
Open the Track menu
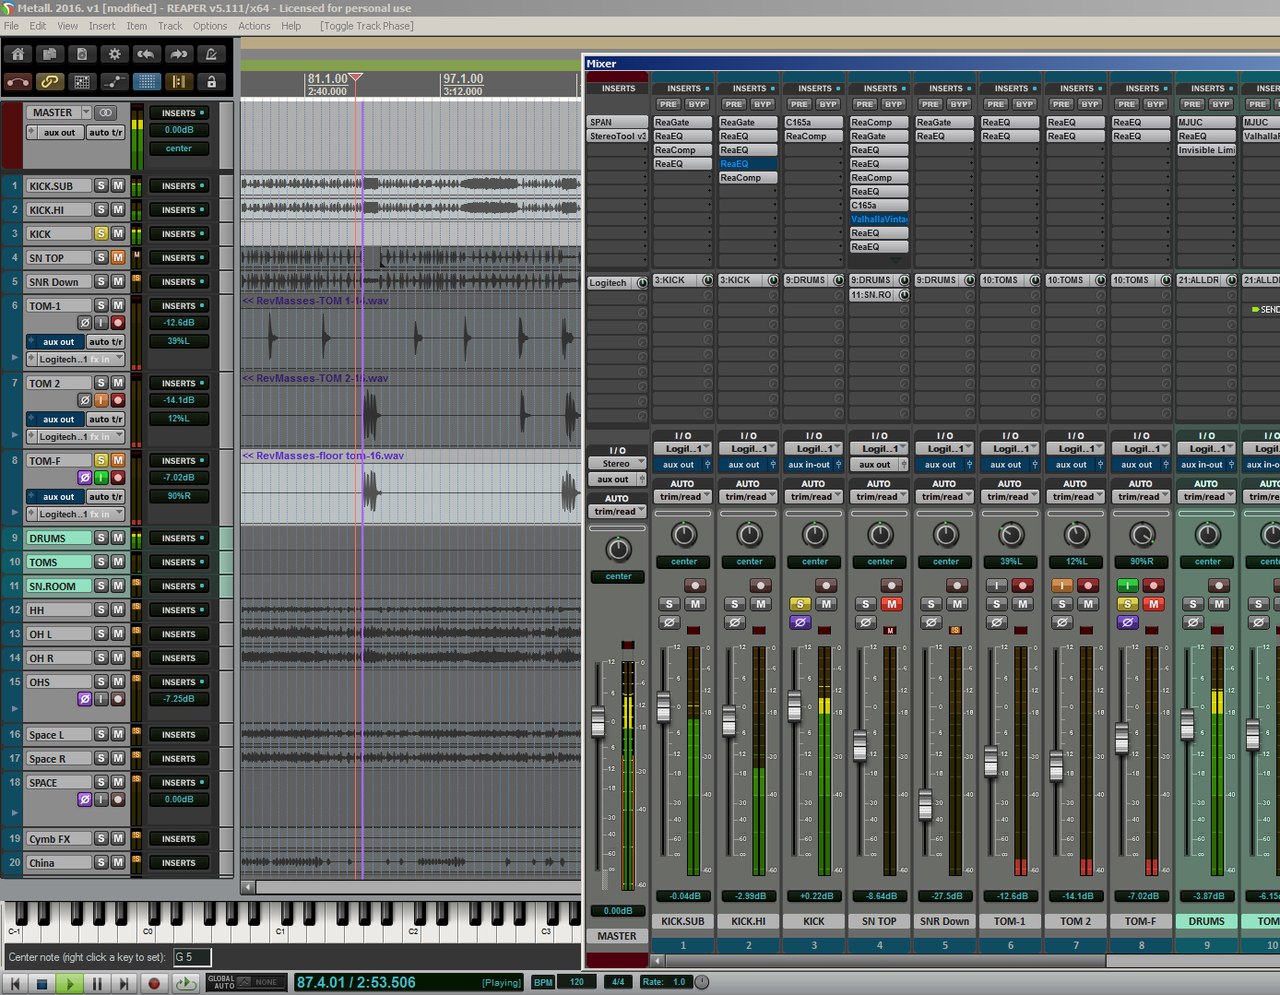[170, 26]
